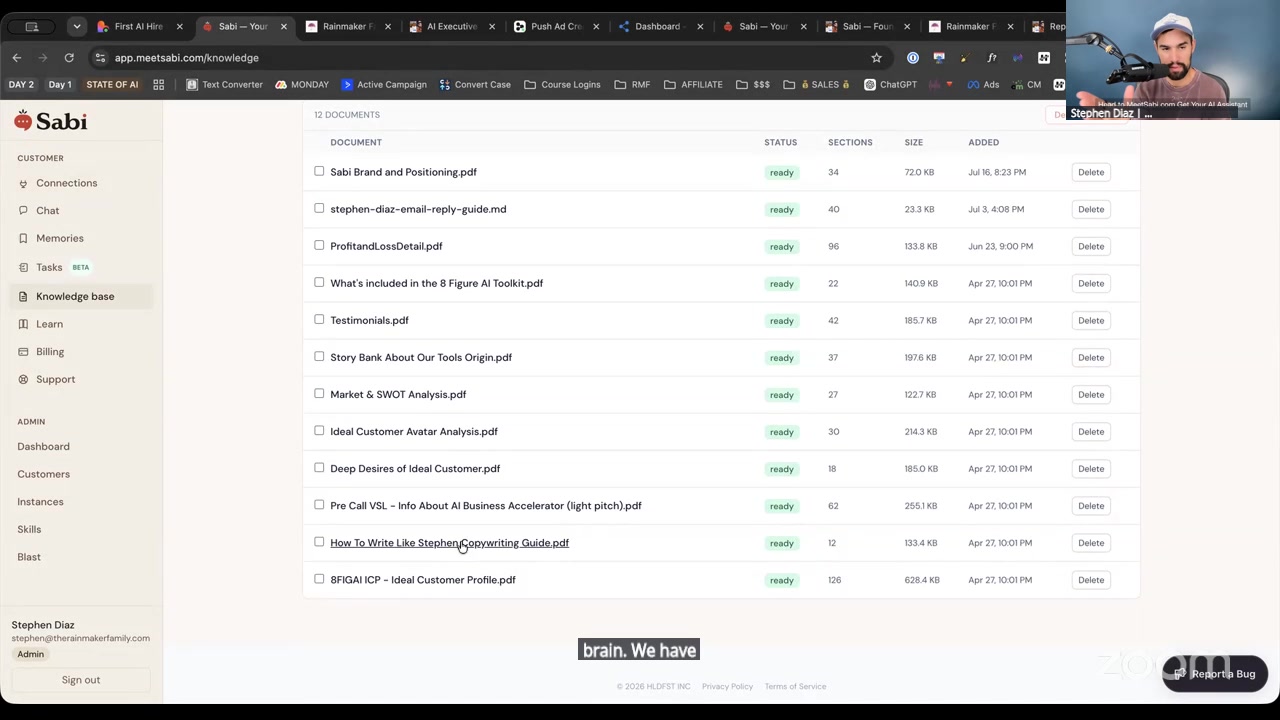Open the Privacy Policy footer link
The image size is (1280, 720).
click(x=727, y=687)
